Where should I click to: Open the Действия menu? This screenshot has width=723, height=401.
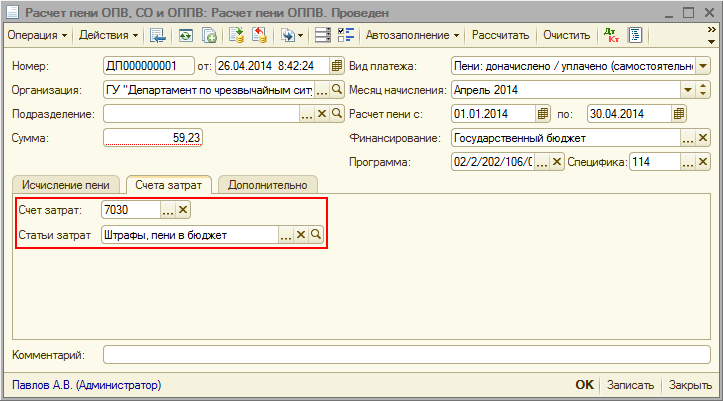tap(106, 35)
